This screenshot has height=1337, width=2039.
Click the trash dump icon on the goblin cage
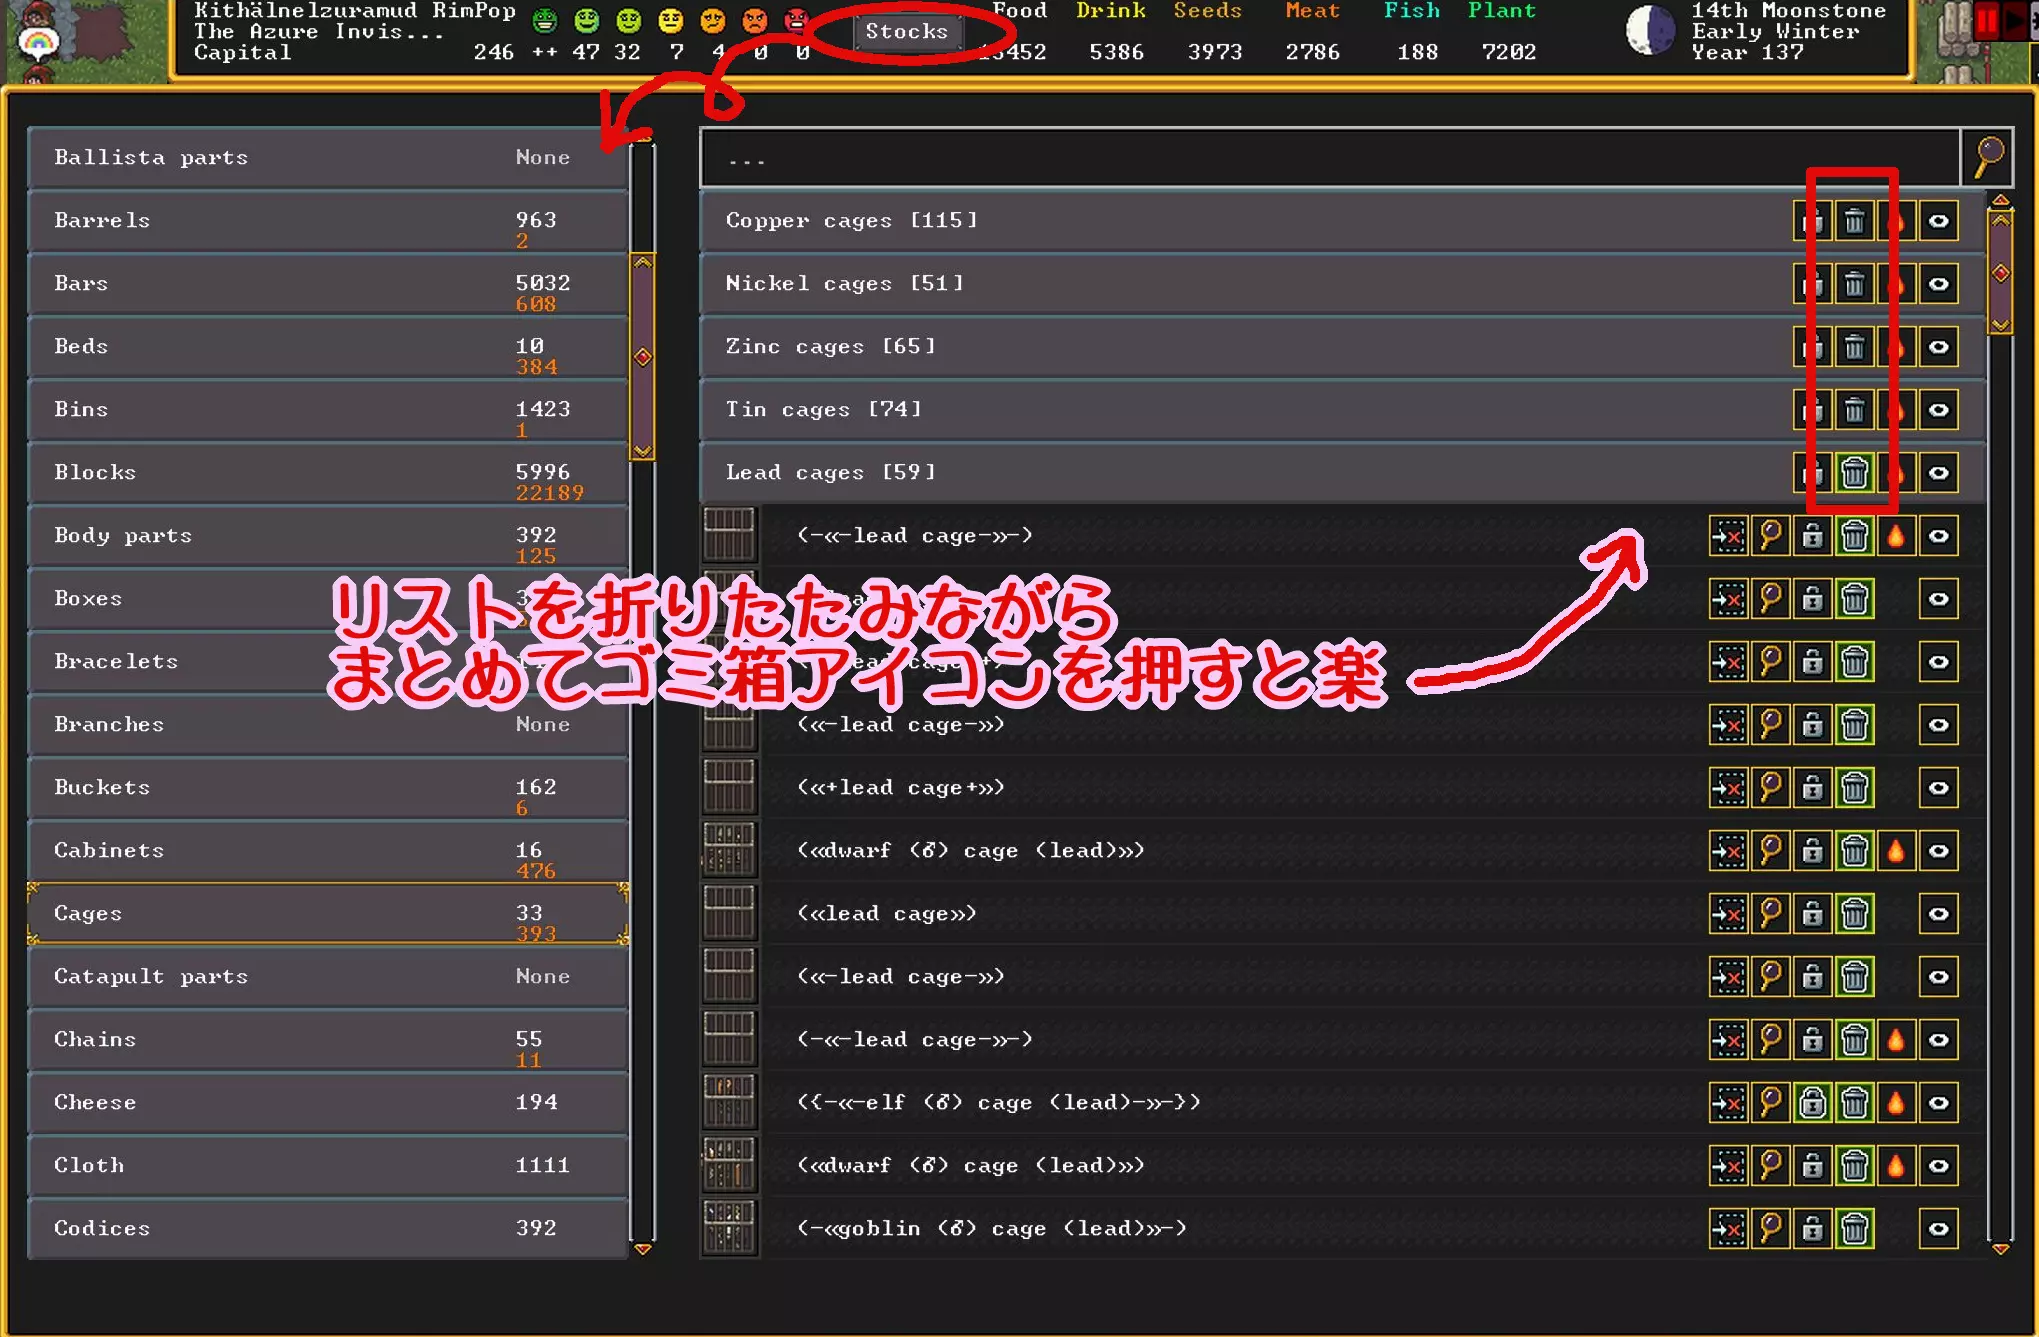[x=1854, y=1228]
